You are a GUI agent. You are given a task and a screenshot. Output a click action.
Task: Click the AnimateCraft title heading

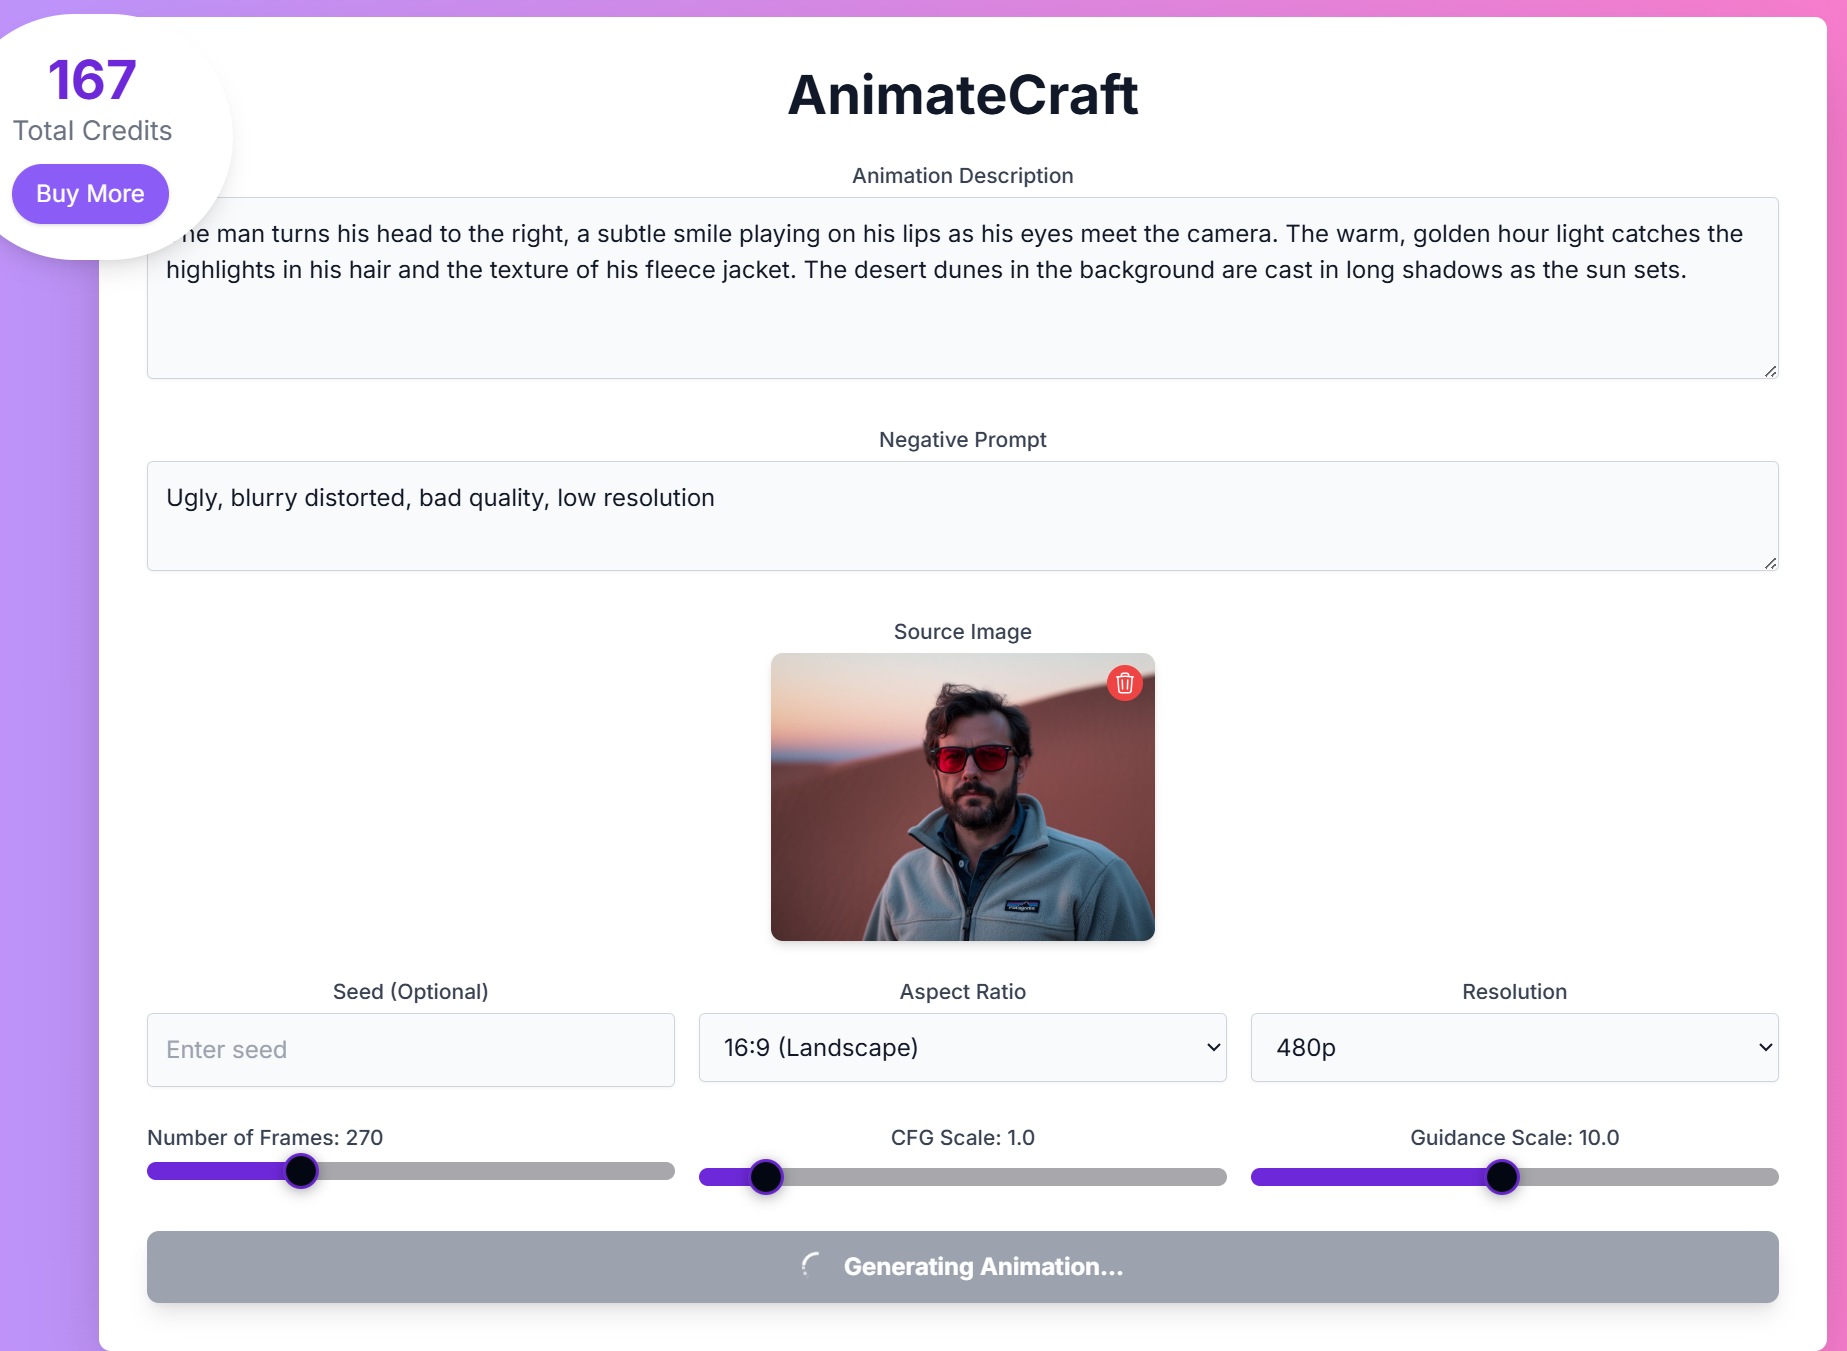963,95
